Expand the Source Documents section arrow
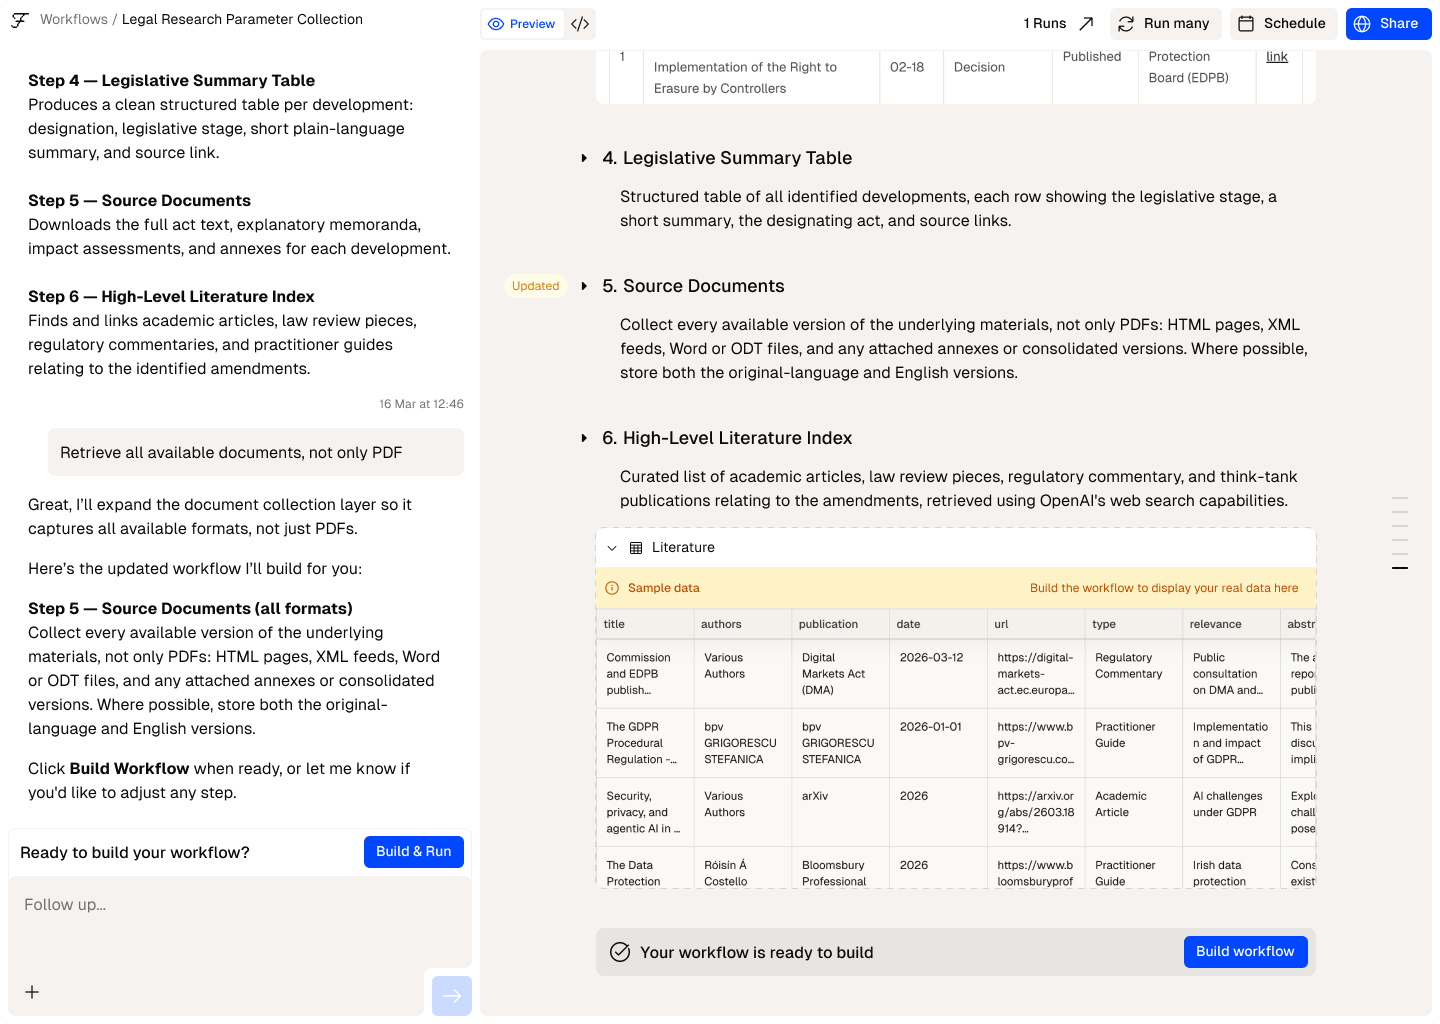This screenshot has width=1440, height=1024. [x=584, y=286]
